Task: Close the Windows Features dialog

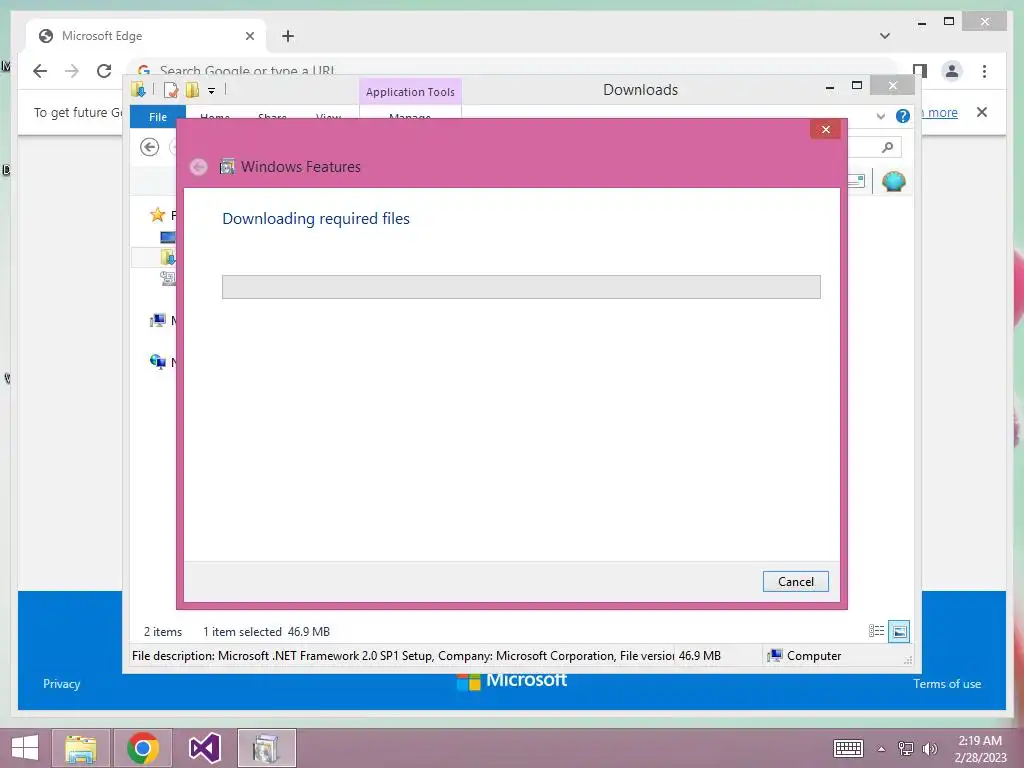Action: pyautogui.click(x=825, y=129)
